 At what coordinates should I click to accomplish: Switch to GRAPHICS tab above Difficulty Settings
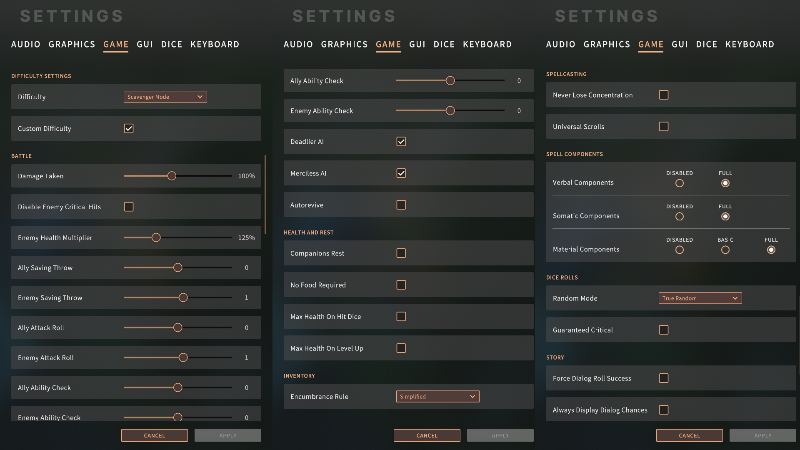point(72,44)
